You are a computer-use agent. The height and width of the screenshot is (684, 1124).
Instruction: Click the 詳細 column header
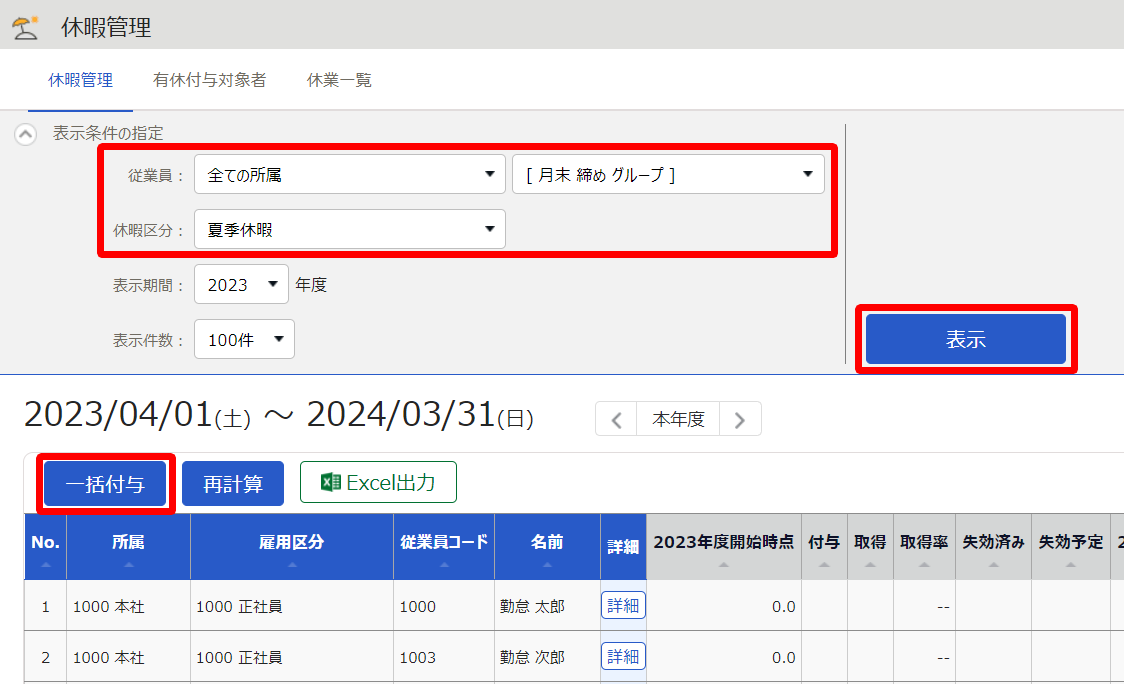coord(623,547)
